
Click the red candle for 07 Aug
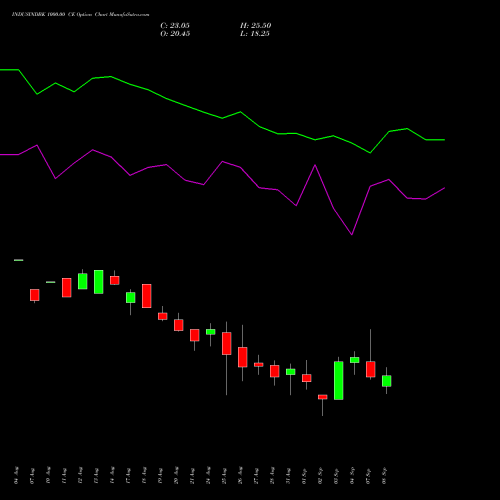pos(35,295)
